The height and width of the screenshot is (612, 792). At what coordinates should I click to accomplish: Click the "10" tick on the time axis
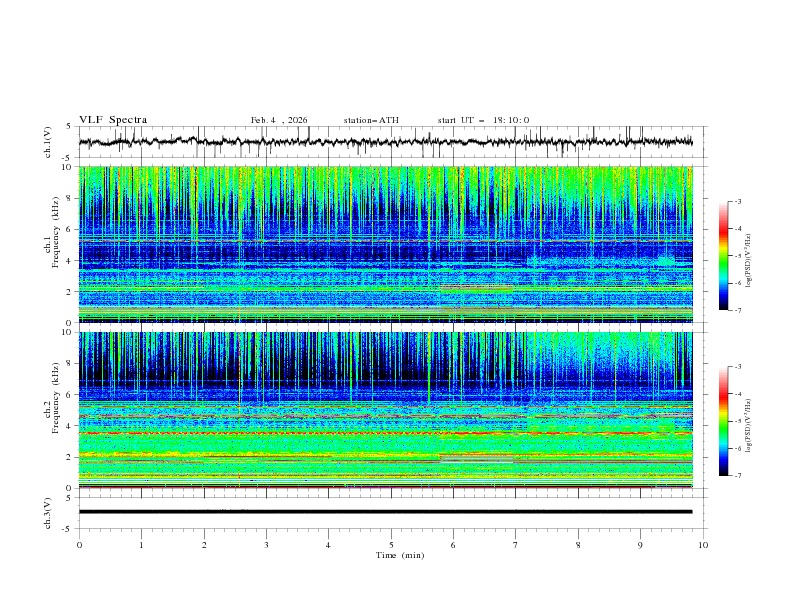click(703, 545)
